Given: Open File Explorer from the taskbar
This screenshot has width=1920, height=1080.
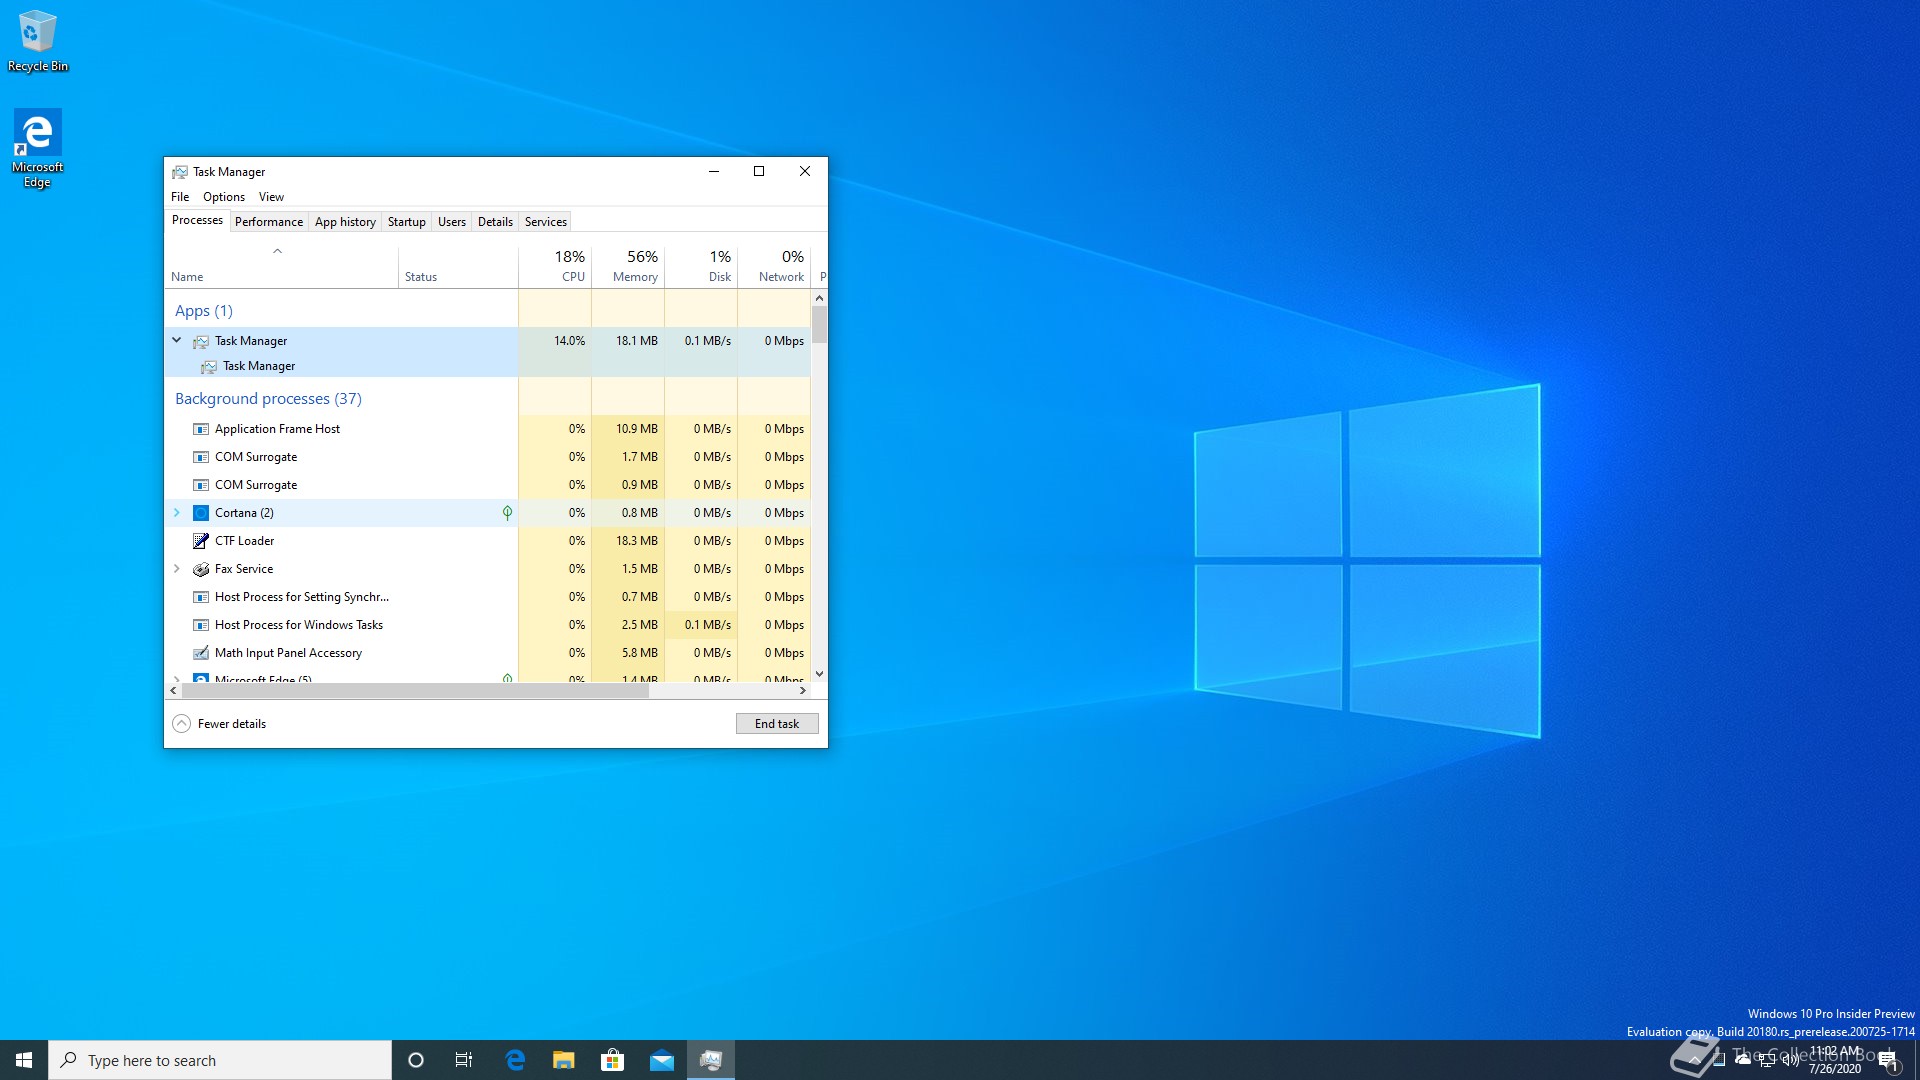Looking at the screenshot, I should click(564, 1060).
